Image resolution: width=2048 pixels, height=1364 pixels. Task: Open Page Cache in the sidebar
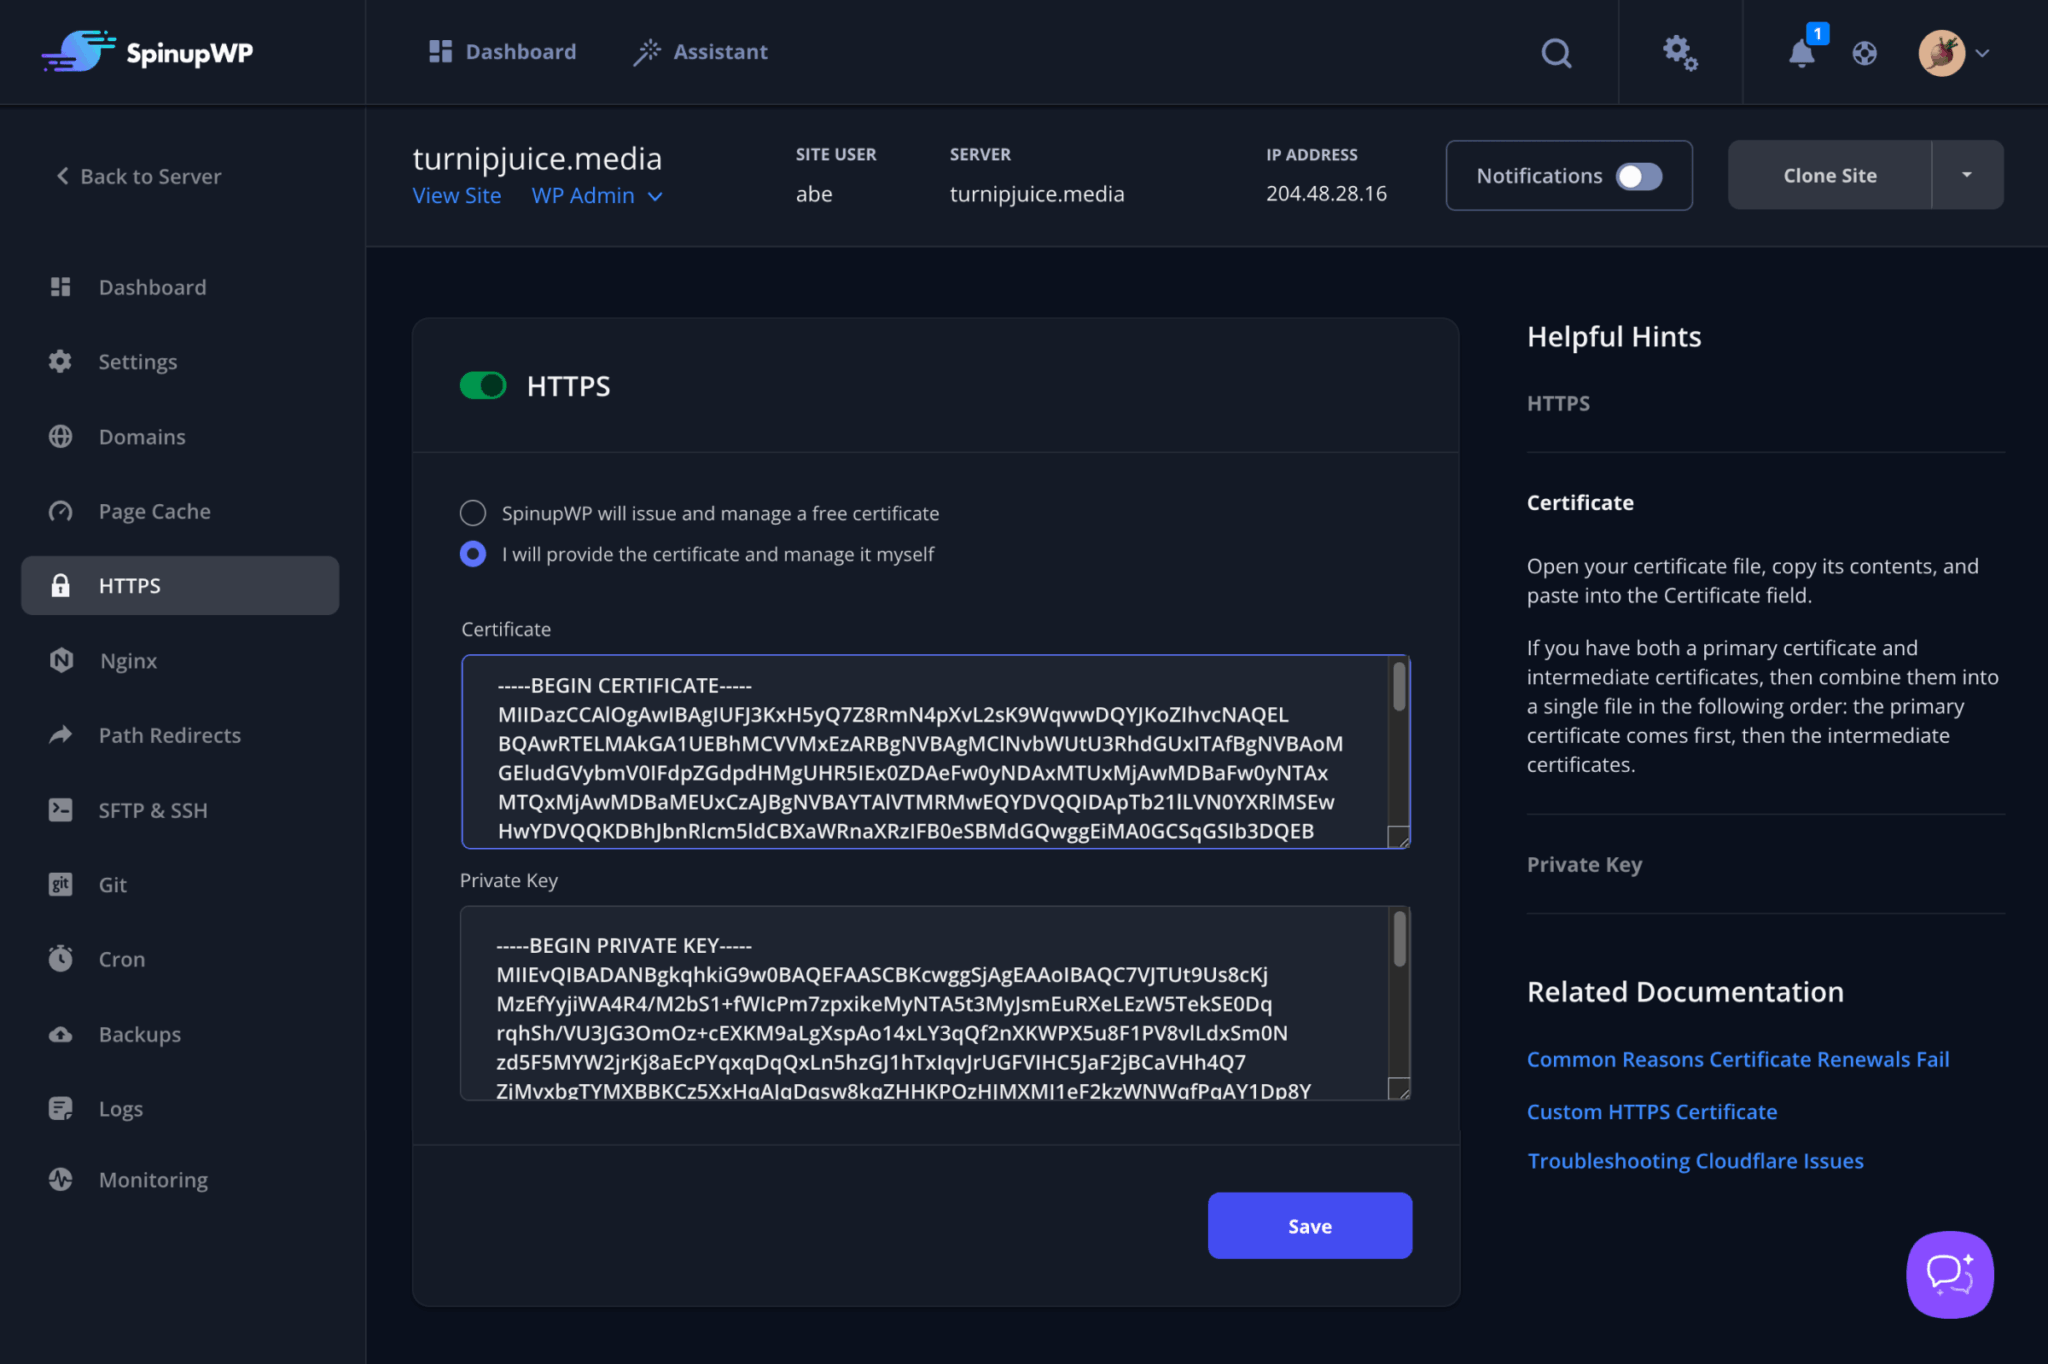pyautogui.click(x=180, y=511)
